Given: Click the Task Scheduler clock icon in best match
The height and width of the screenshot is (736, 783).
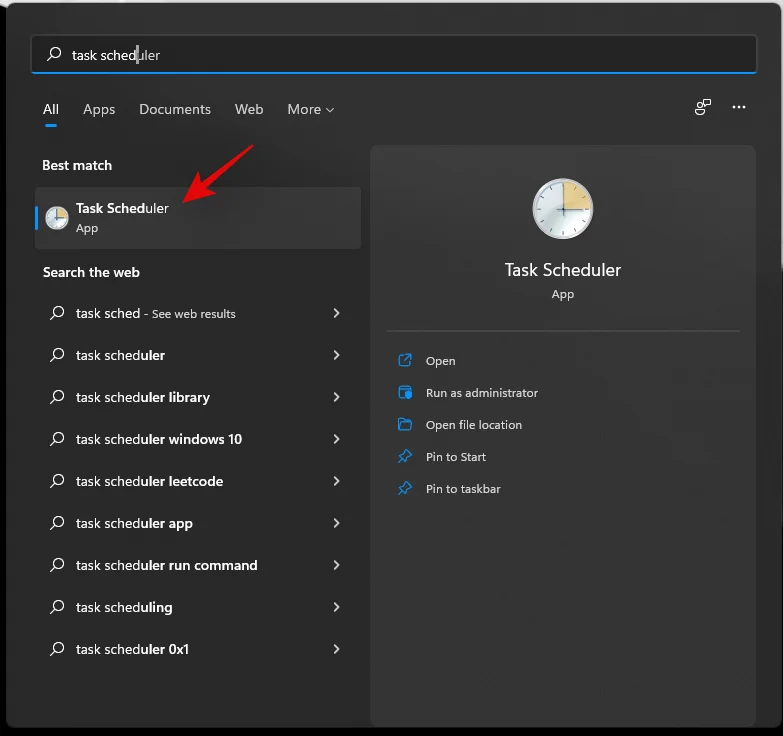Looking at the screenshot, I should pyautogui.click(x=57, y=218).
